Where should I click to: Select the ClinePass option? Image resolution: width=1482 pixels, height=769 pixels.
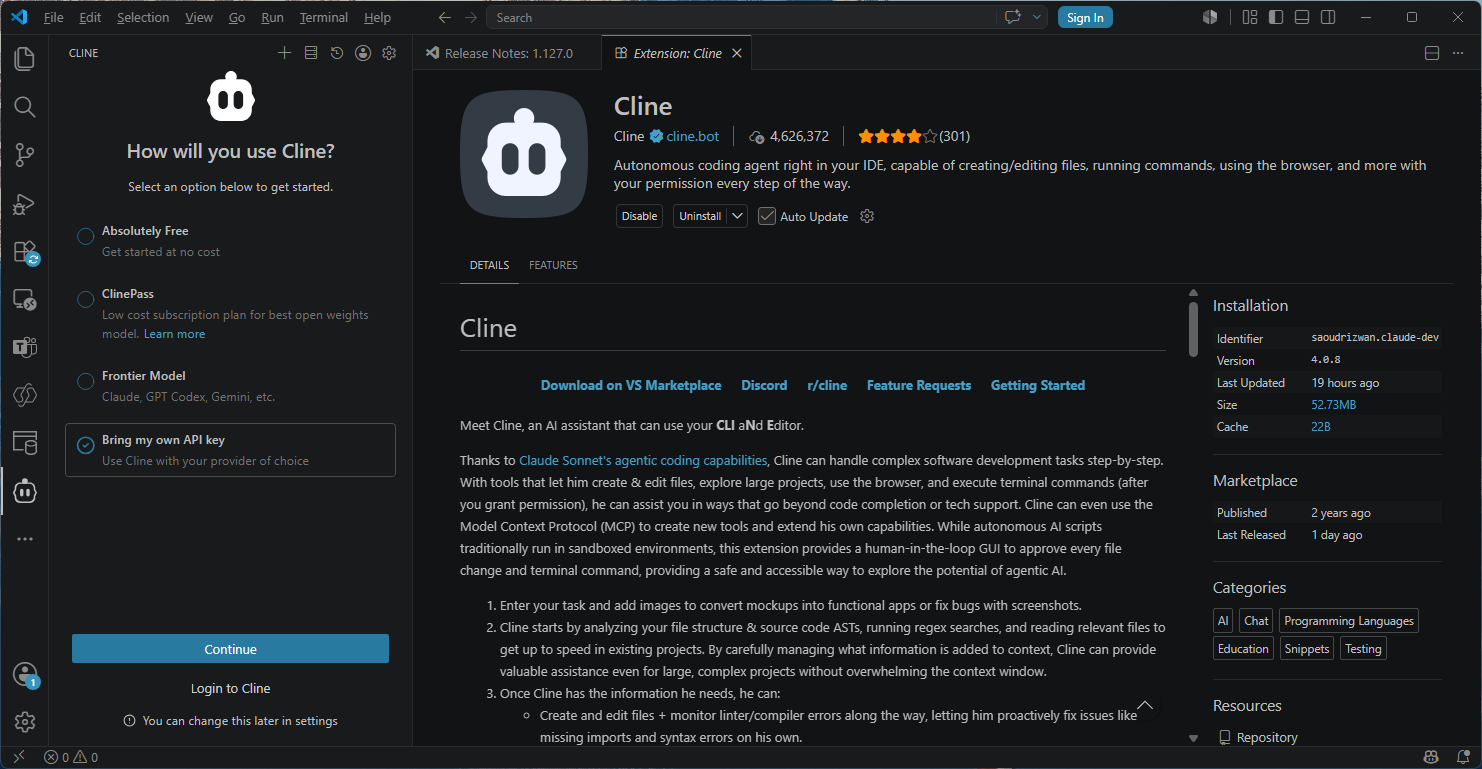point(230,314)
